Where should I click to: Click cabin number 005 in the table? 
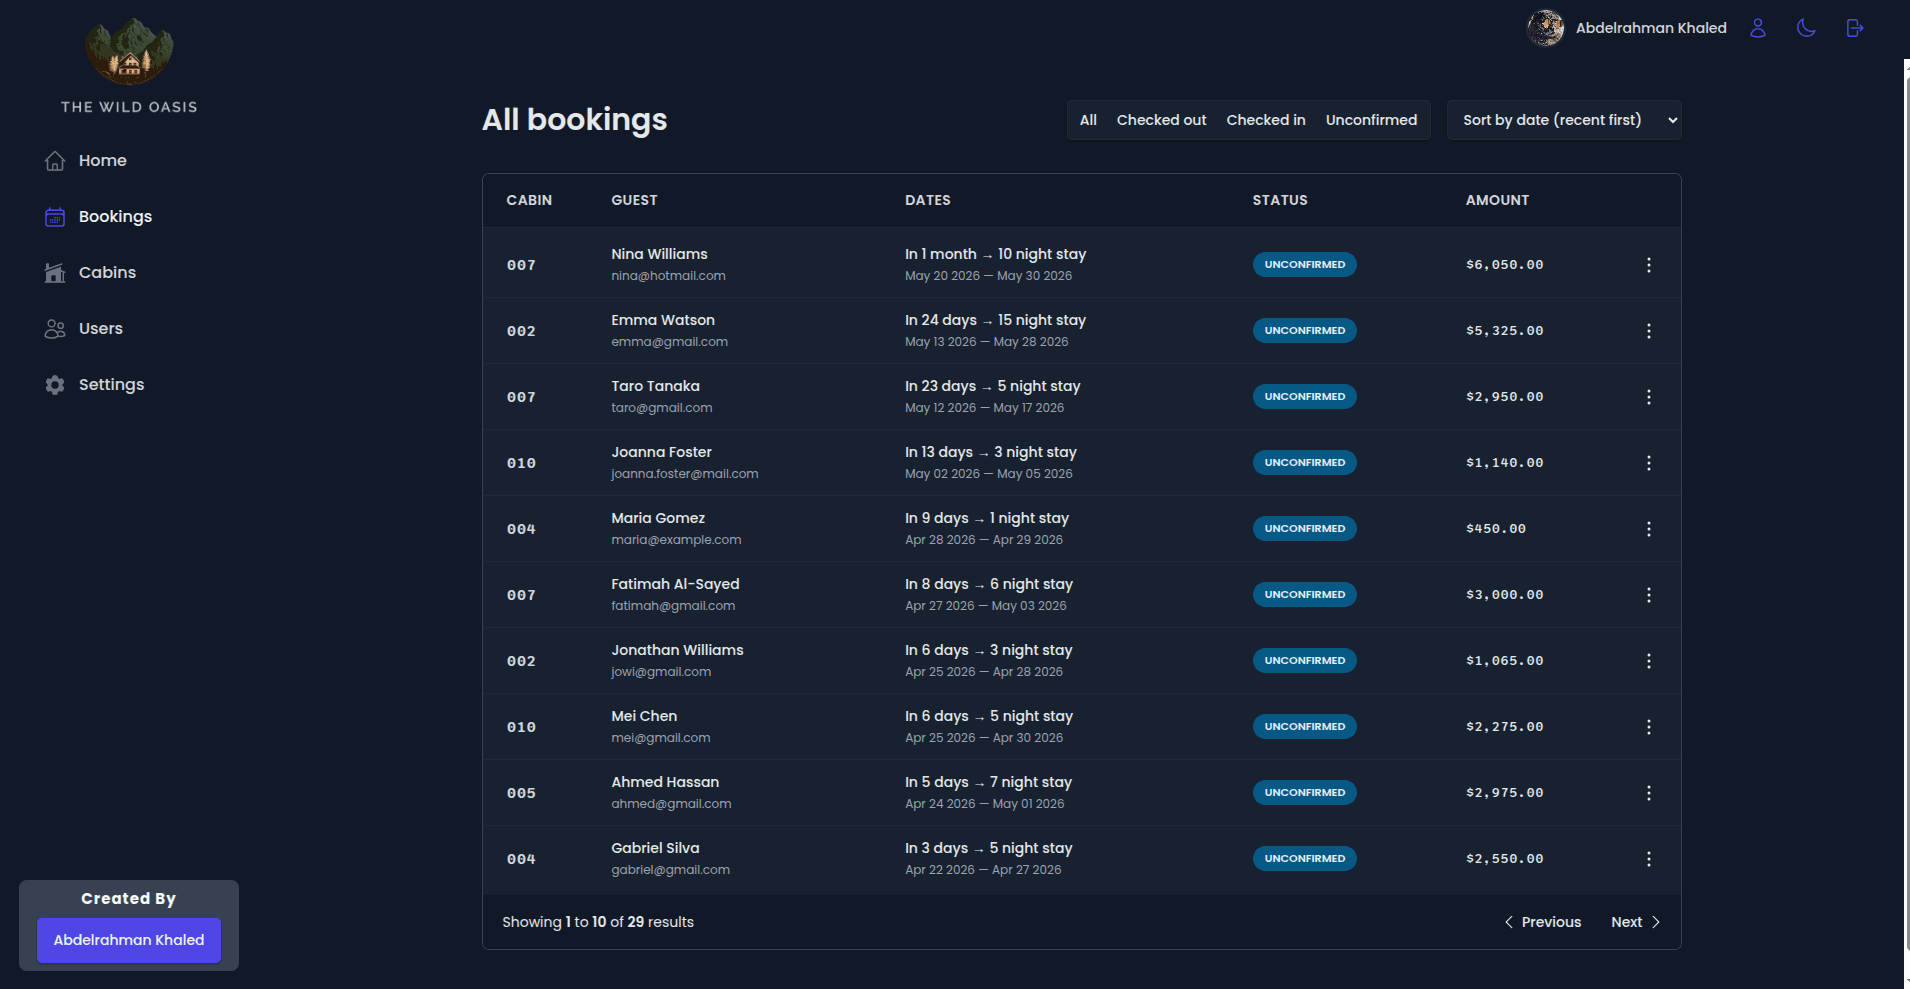click(521, 793)
